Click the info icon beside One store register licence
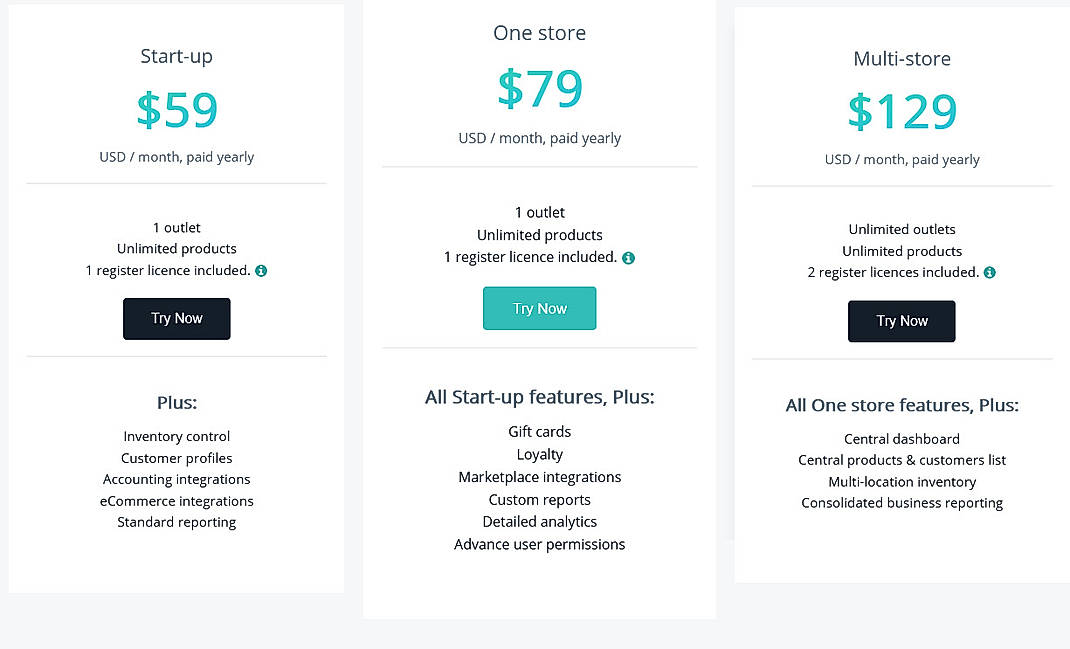 (x=628, y=257)
